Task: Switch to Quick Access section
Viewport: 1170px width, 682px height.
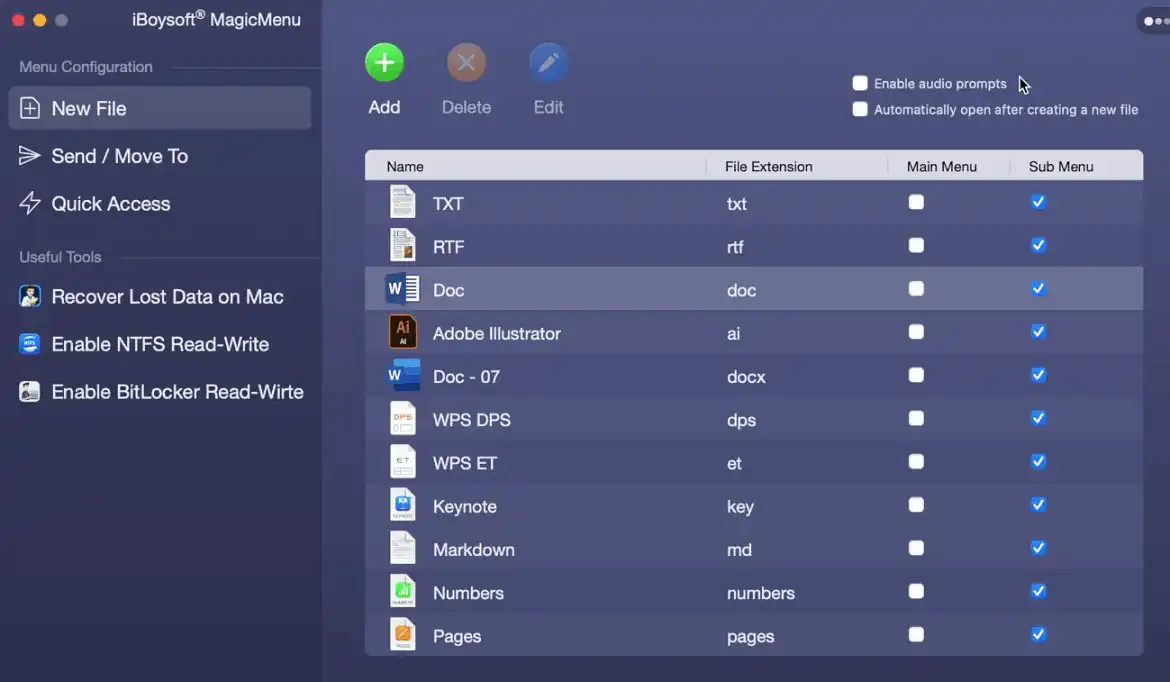Action: (110, 204)
